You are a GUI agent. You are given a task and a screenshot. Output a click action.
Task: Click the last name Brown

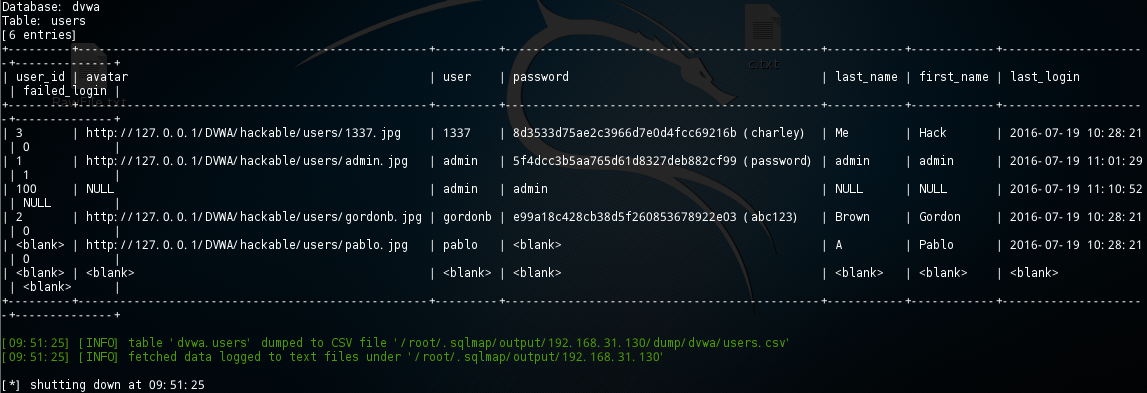click(853, 217)
